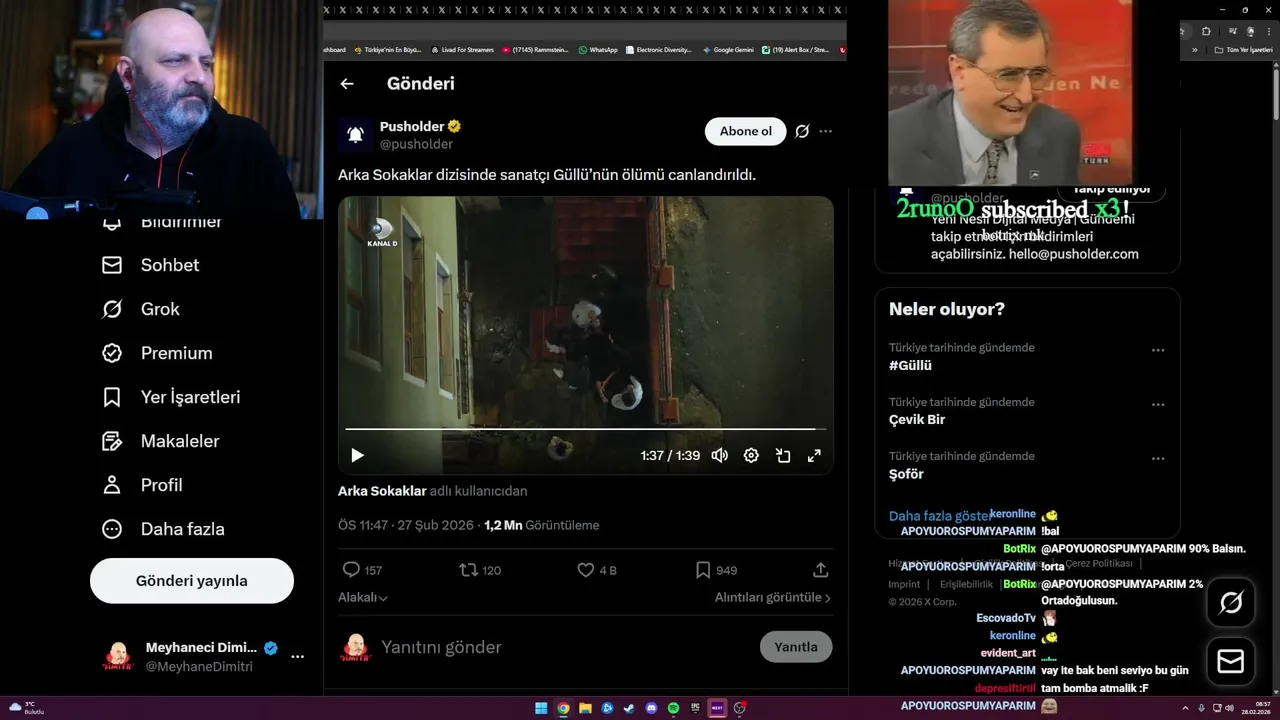Viewport: 1280px width, 720px height.
Task: Share the post via the share icon
Action: [821, 570]
